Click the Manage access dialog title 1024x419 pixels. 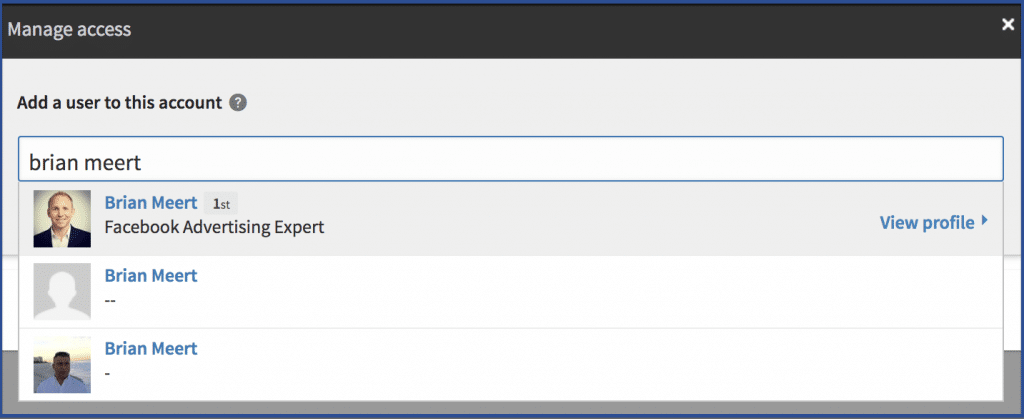pos(69,29)
